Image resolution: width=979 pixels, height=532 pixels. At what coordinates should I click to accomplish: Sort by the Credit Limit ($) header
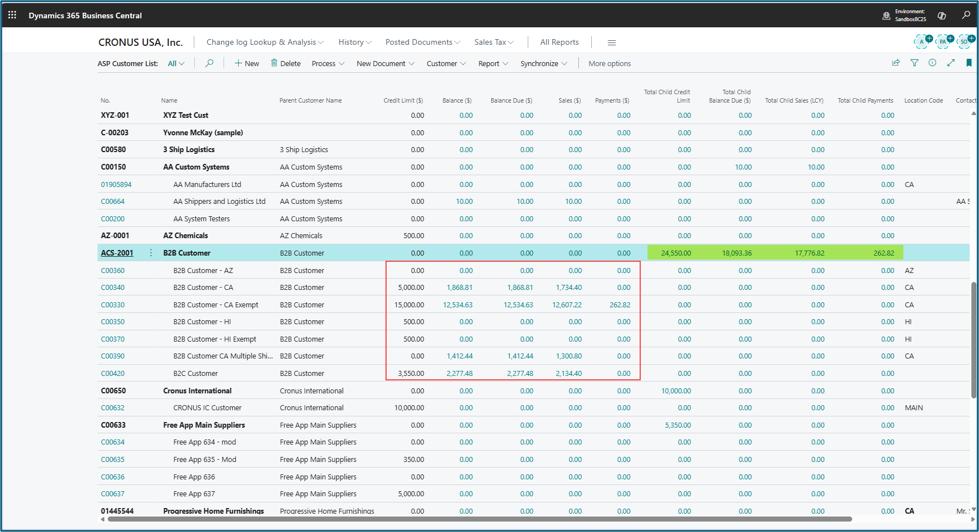403,101
